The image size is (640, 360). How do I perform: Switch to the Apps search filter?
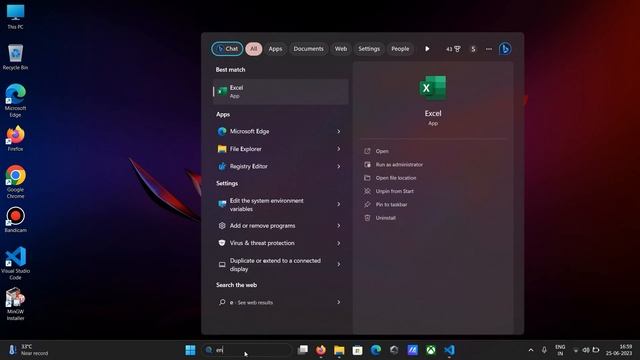pyautogui.click(x=275, y=49)
